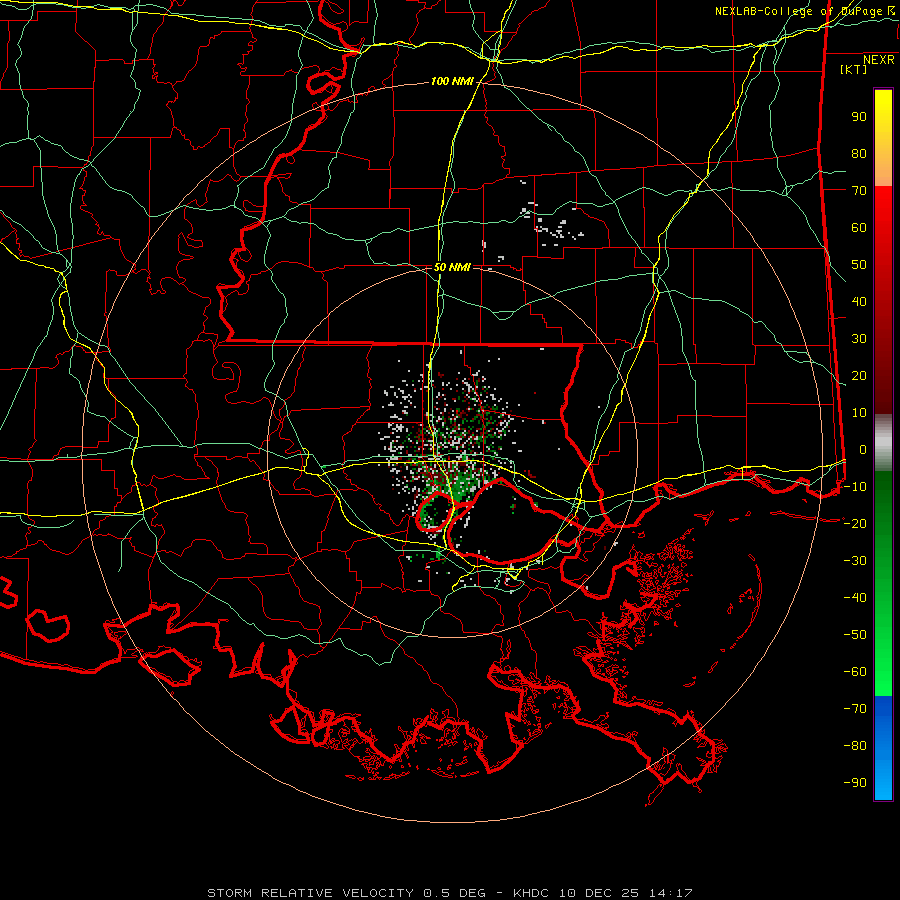
Task: Select the 100 NMI range ring label
Action: coord(452,82)
